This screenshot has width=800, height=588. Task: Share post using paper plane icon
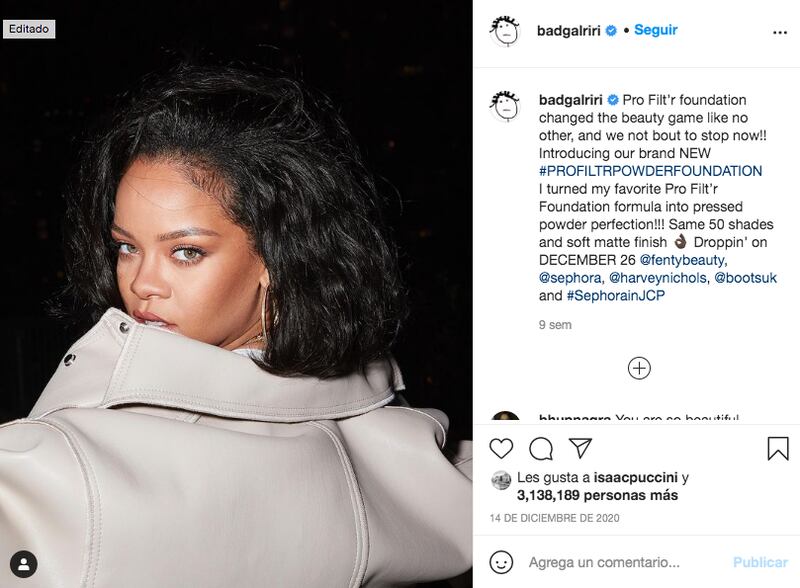(580, 448)
